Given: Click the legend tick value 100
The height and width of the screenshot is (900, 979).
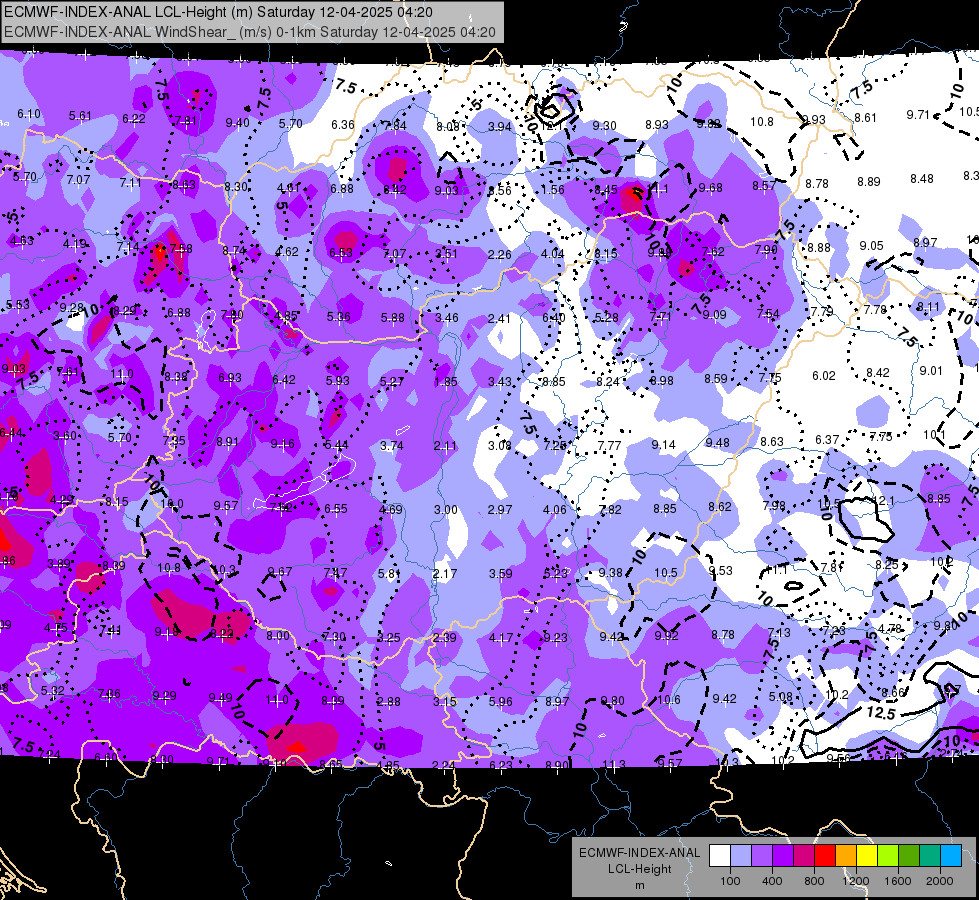Looking at the screenshot, I should [730, 881].
